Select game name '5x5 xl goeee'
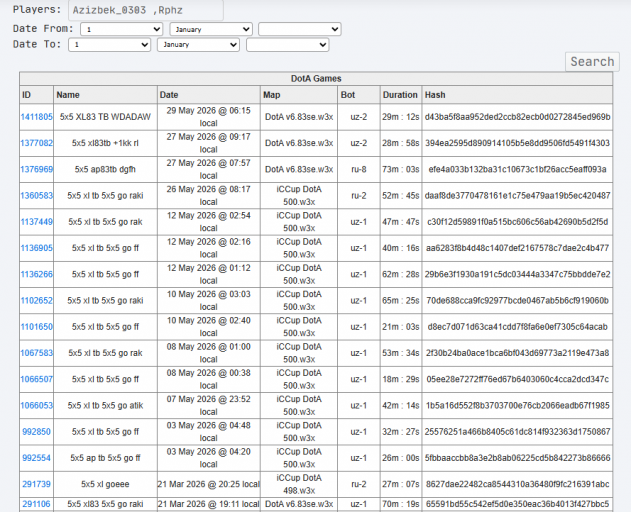Image resolution: width=631 pixels, height=512 pixels. point(105,484)
